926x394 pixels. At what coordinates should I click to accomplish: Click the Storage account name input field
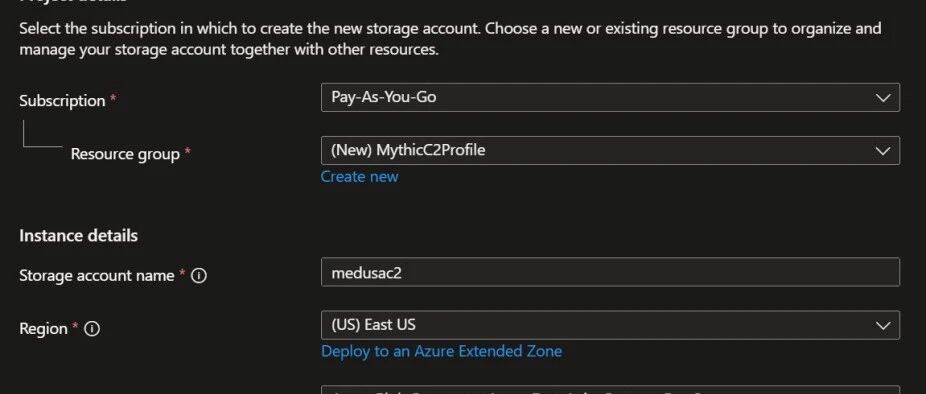tap(610, 272)
